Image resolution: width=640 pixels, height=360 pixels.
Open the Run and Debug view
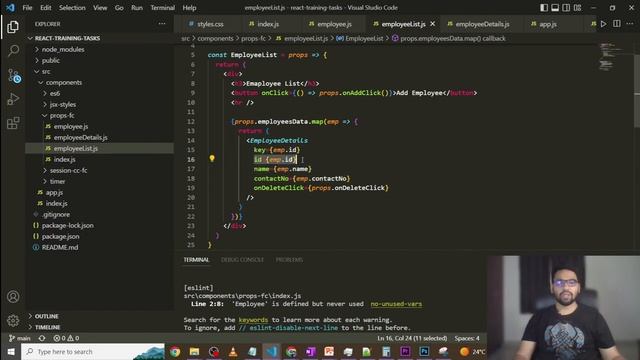pyautogui.click(x=13, y=99)
